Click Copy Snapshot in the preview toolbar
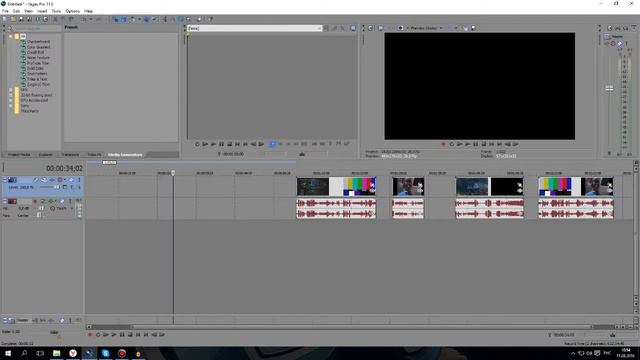 [465, 28]
